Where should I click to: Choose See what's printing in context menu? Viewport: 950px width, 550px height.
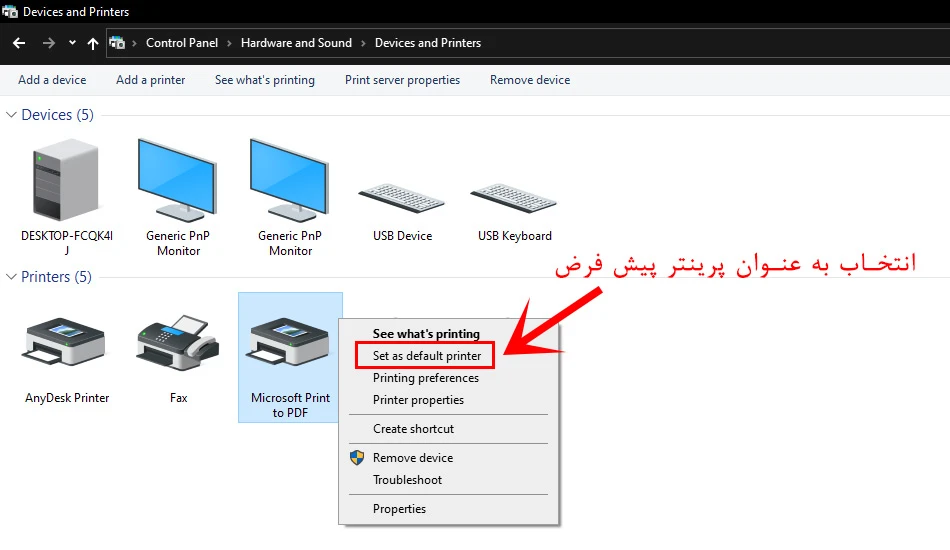click(426, 334)
